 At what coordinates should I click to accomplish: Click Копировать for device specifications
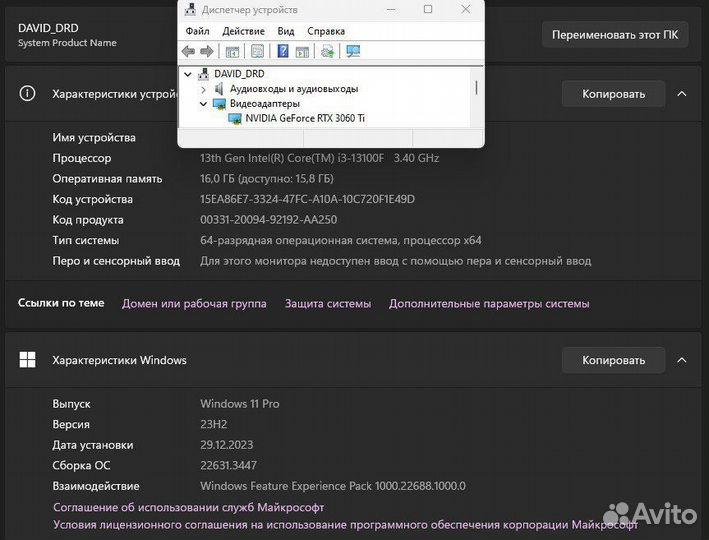(x=614, y=94)
